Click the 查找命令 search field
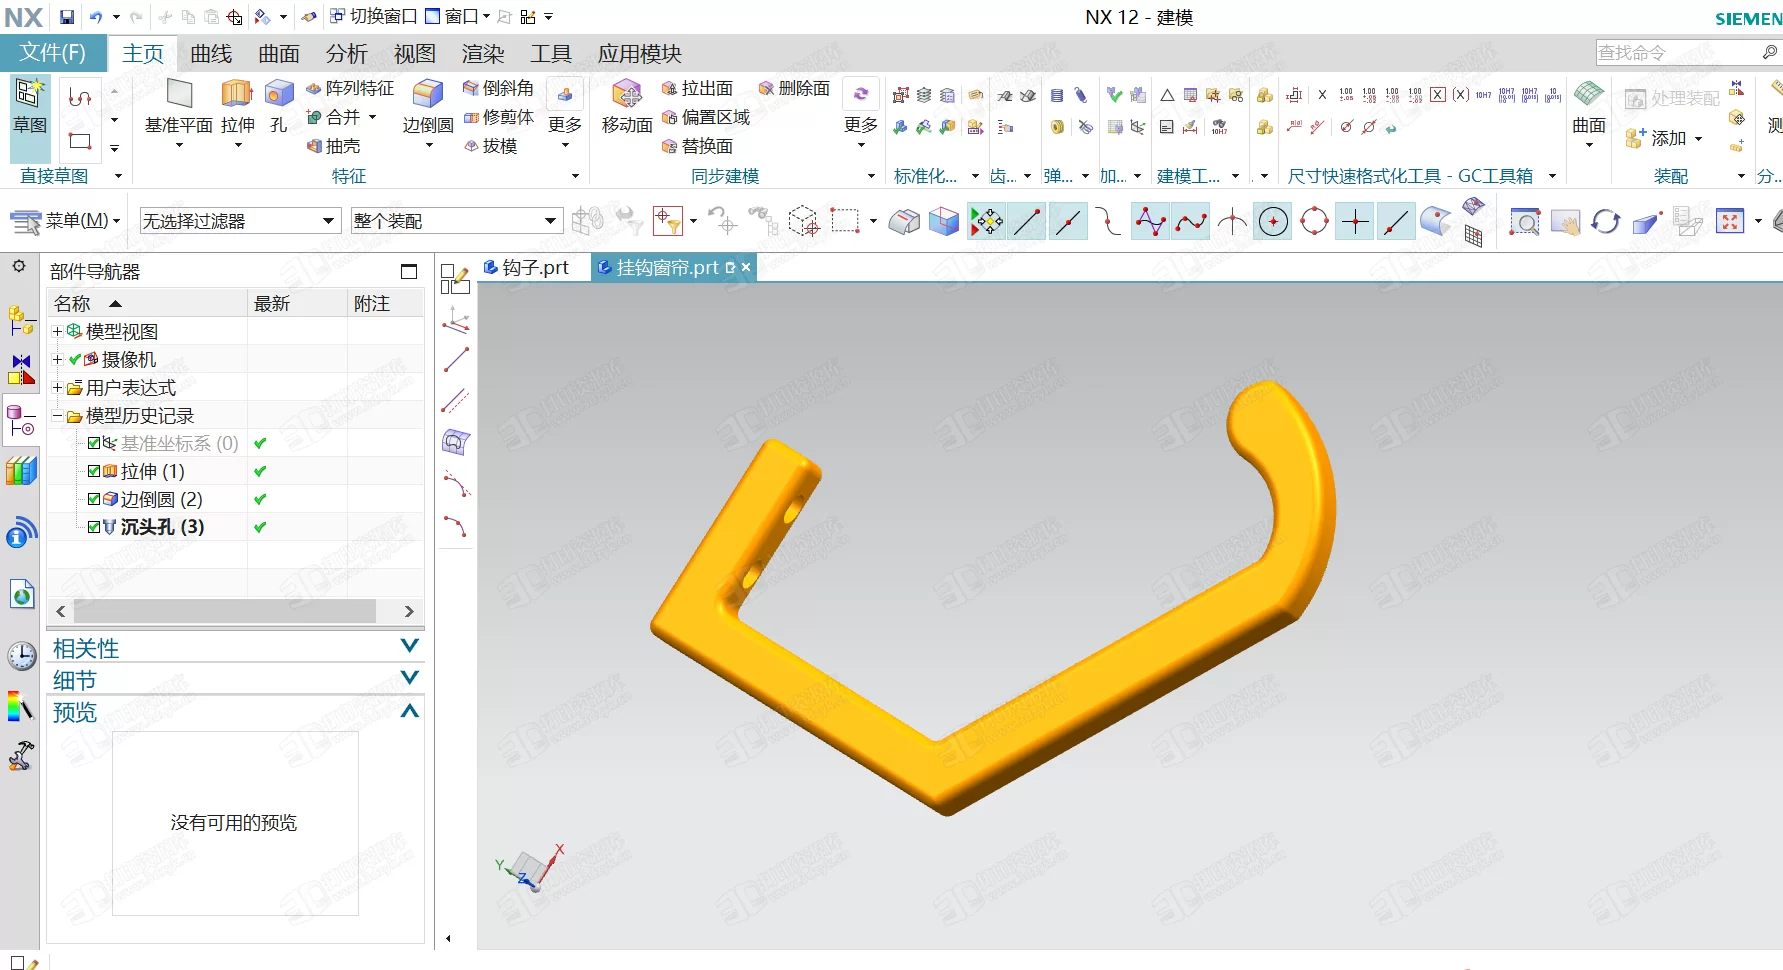 tap(1687, 53)
